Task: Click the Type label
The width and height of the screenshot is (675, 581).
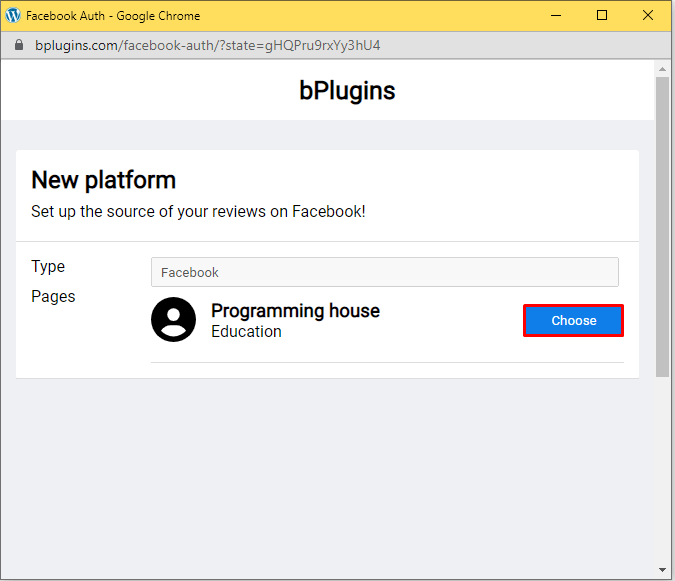Action: click(48, 266)
